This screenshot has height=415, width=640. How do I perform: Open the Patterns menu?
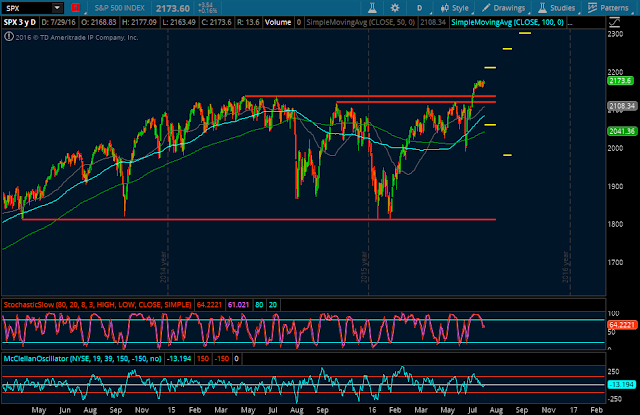point(608,8)
